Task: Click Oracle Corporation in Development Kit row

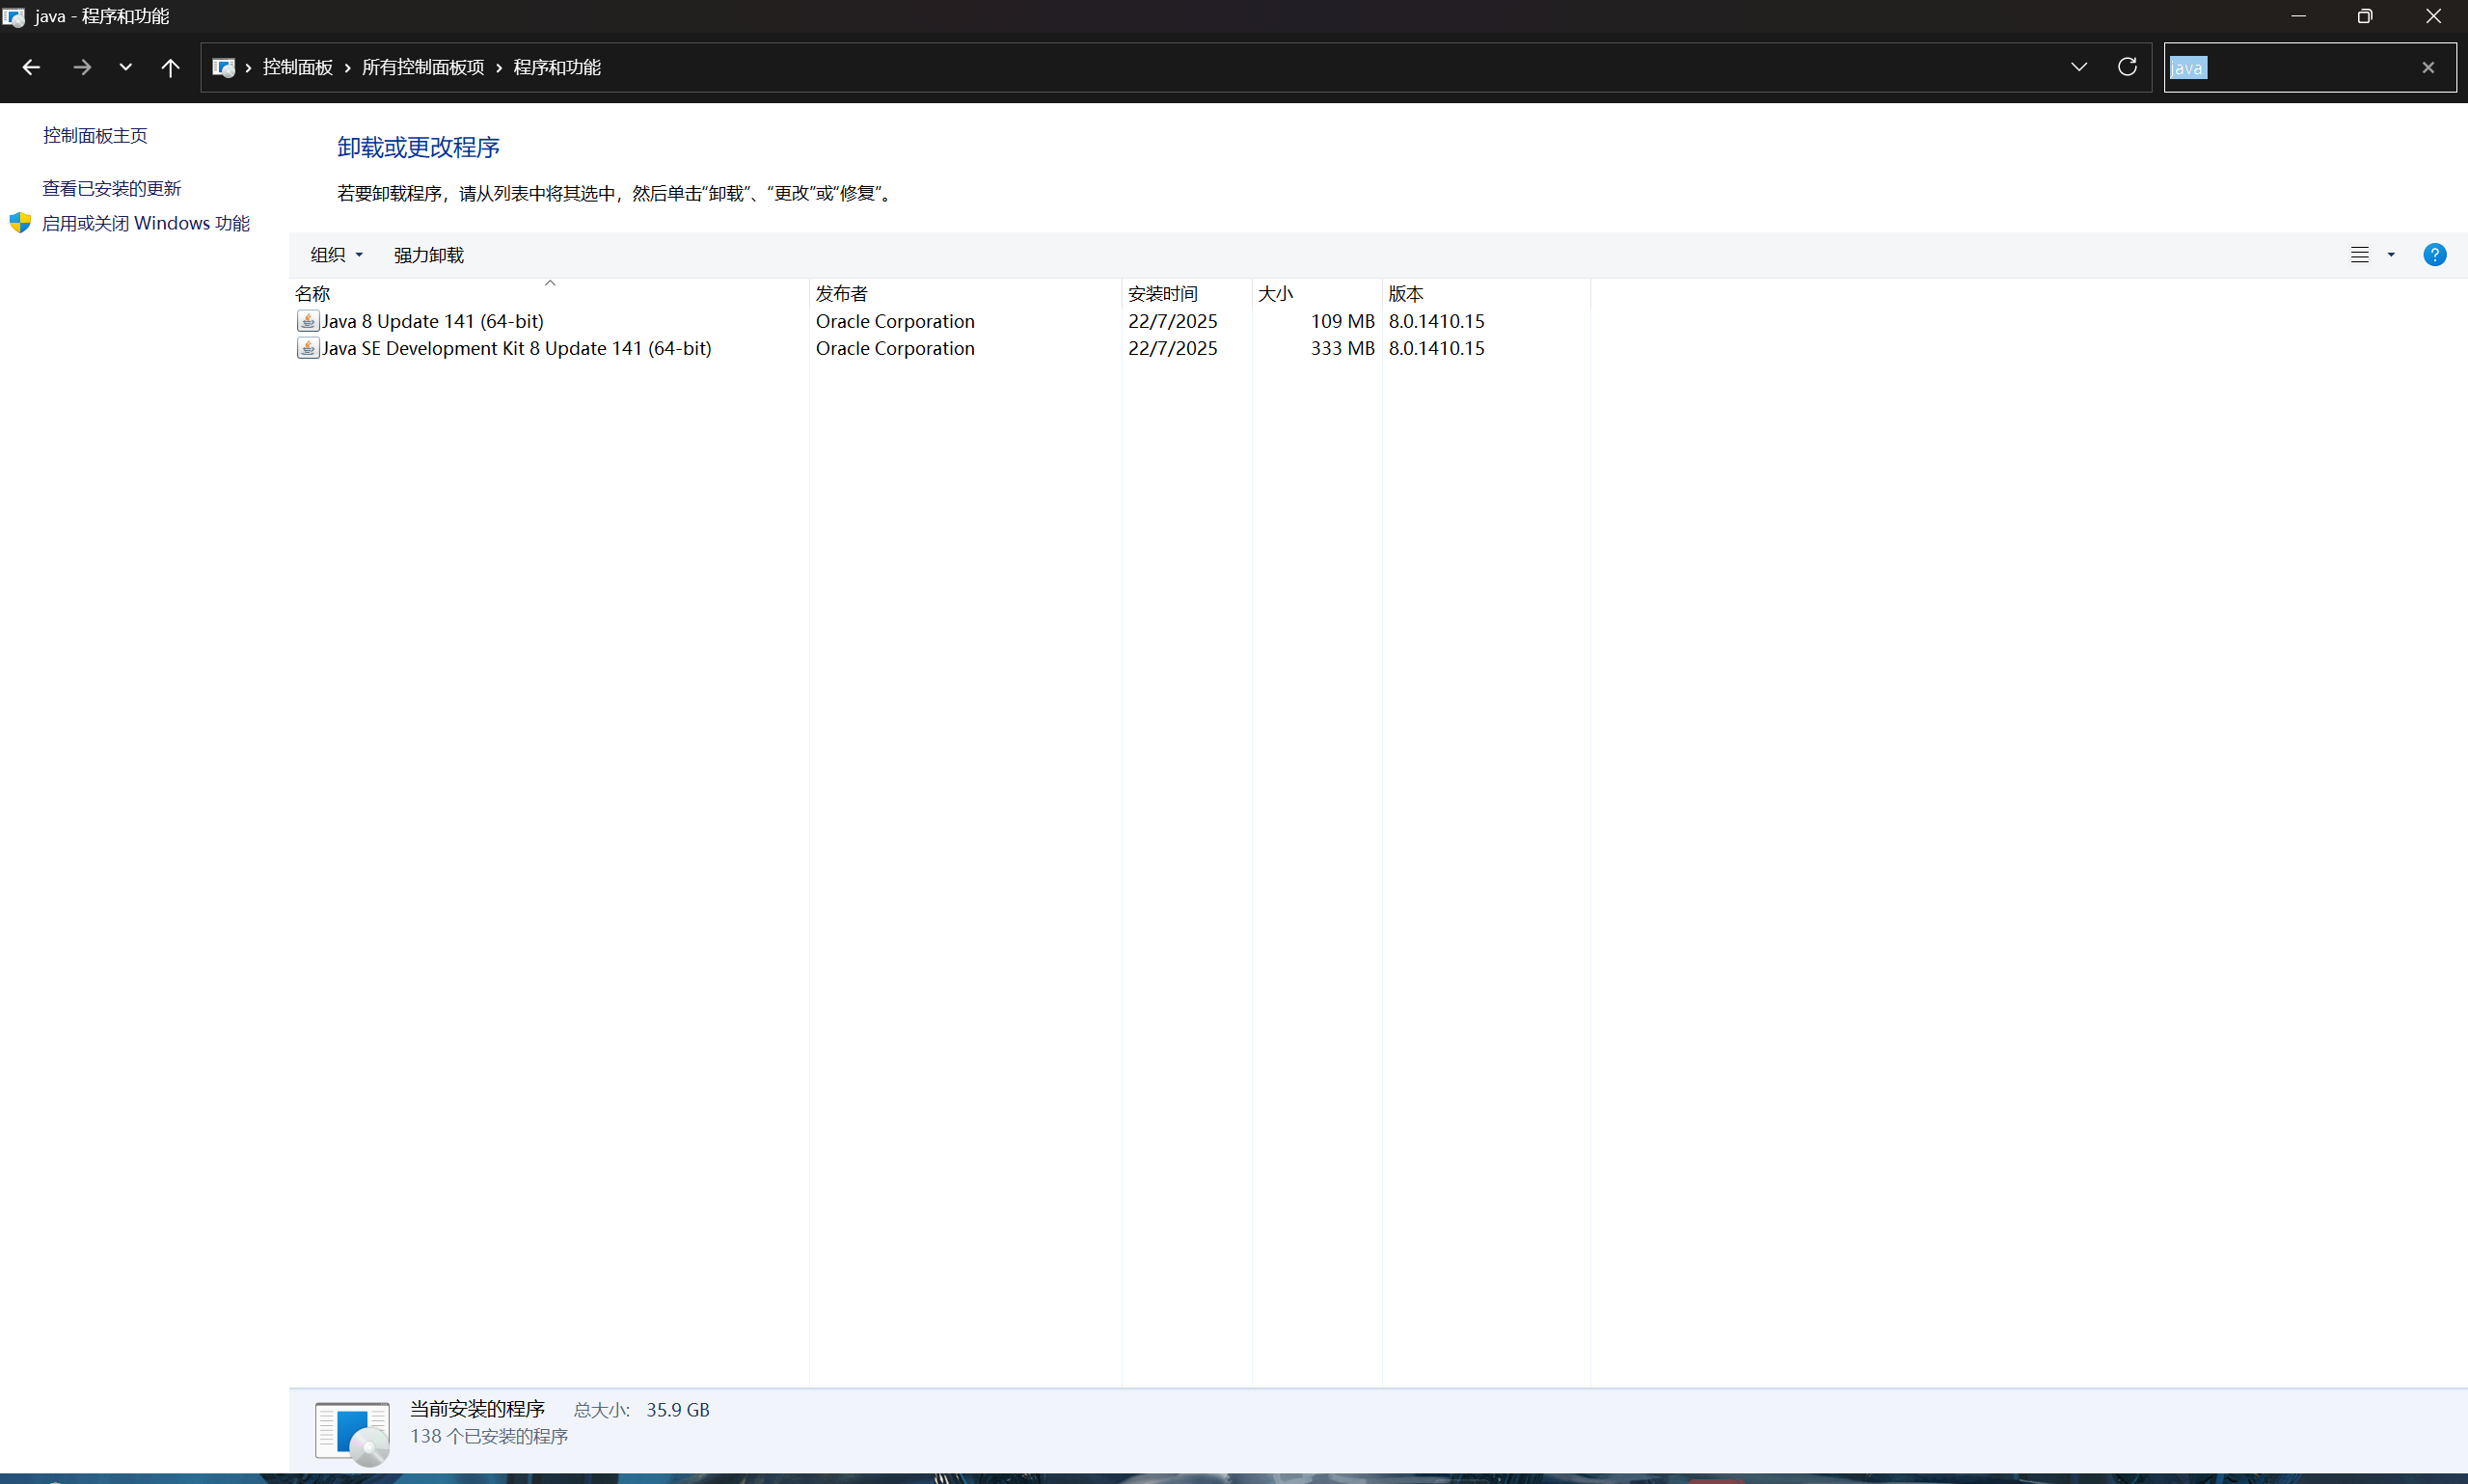Action: click(895, 348)
